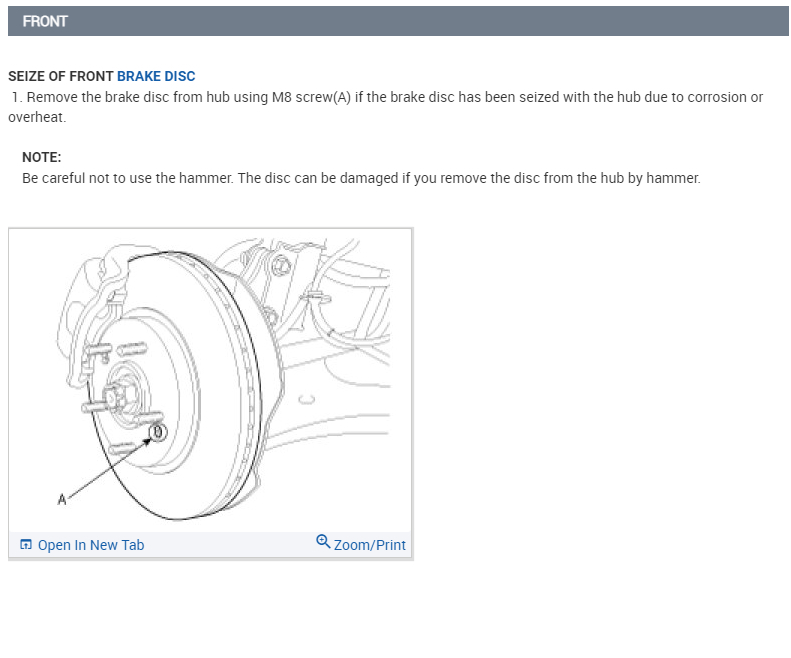Click the NOTE: heading text

tap(41, 157)
